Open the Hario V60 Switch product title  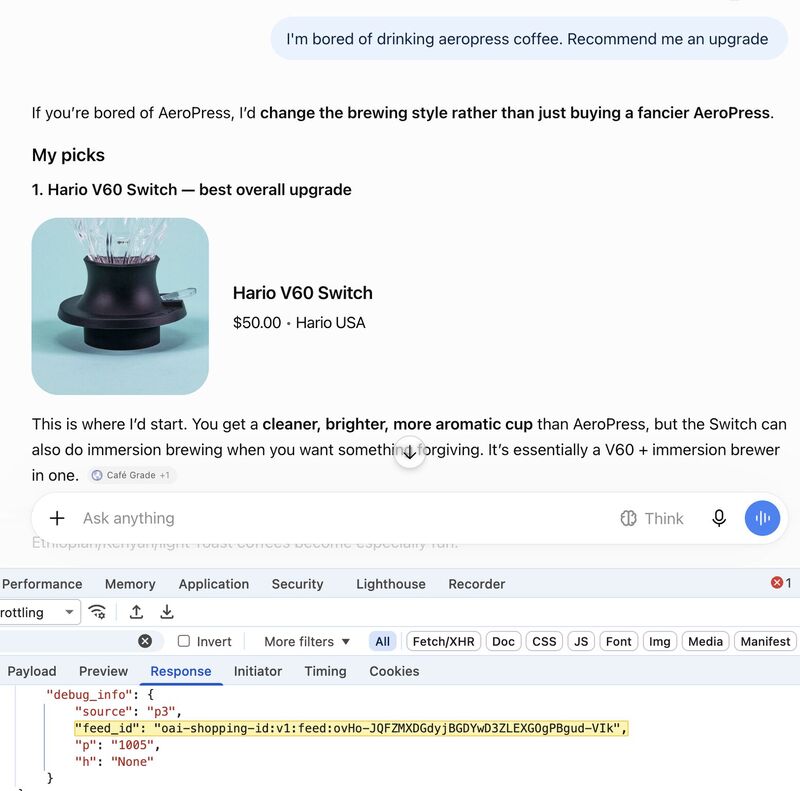[x=303, y=293]
